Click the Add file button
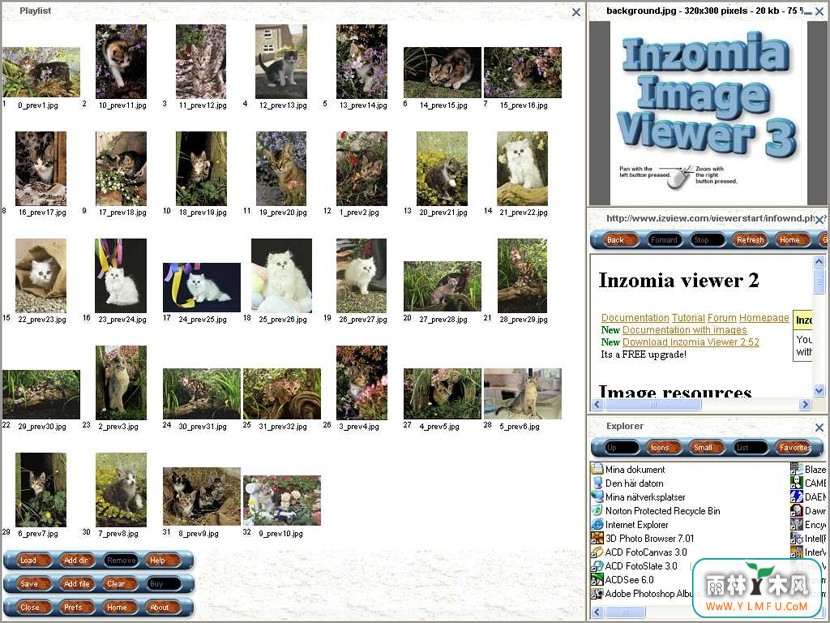 coord(76,583)
